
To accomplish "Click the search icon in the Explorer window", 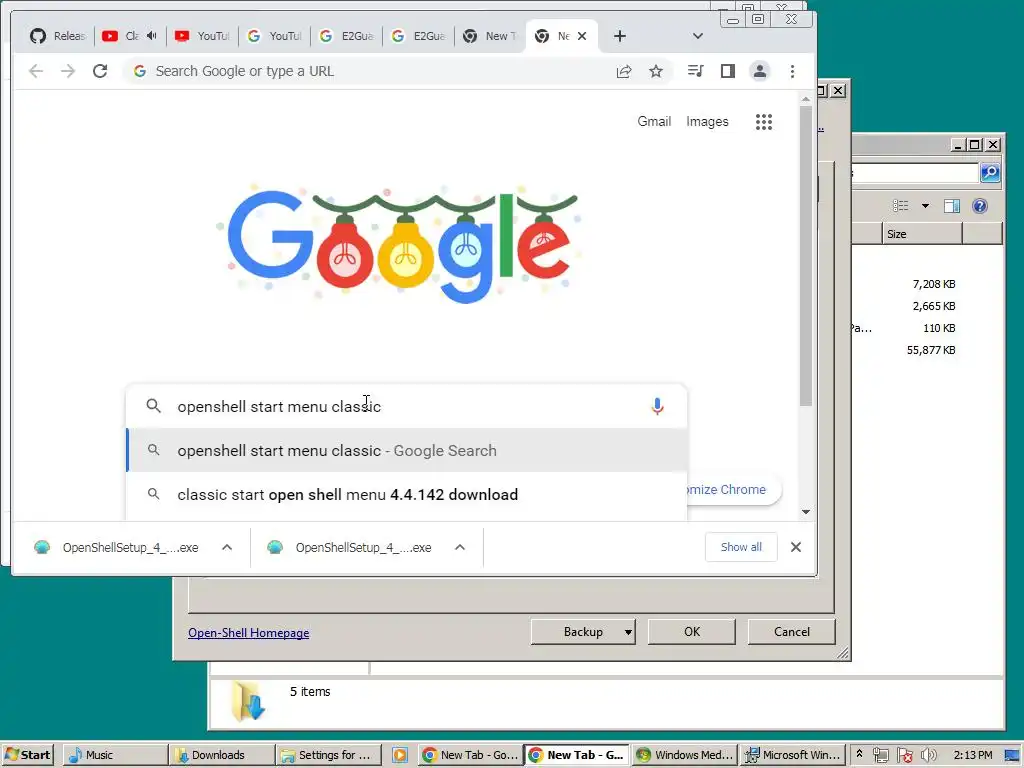I will [x=990, y=172].
